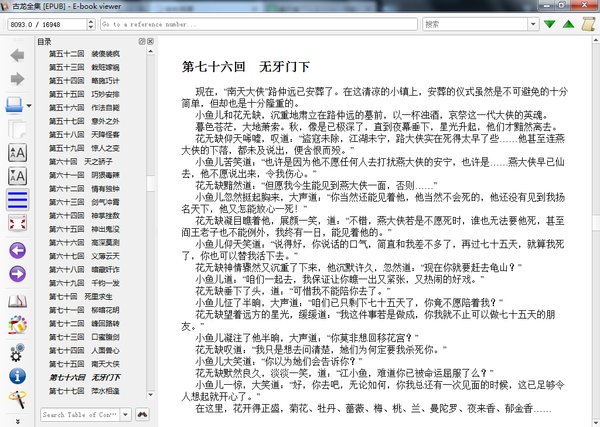This screenshot has width=600, height=427.
Task: Open 第六十六回 高深莫测
Action: pos(84,243)
